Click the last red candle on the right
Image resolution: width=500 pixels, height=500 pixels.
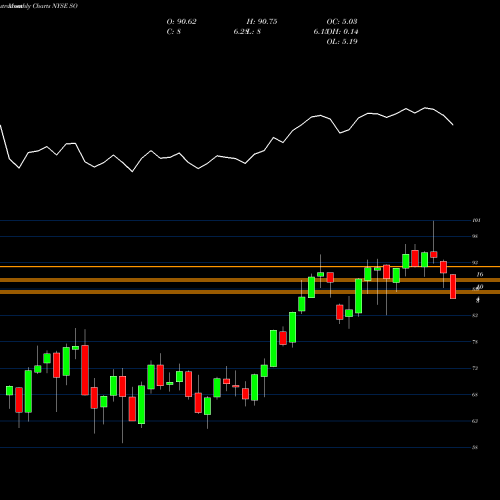[453, 286]
